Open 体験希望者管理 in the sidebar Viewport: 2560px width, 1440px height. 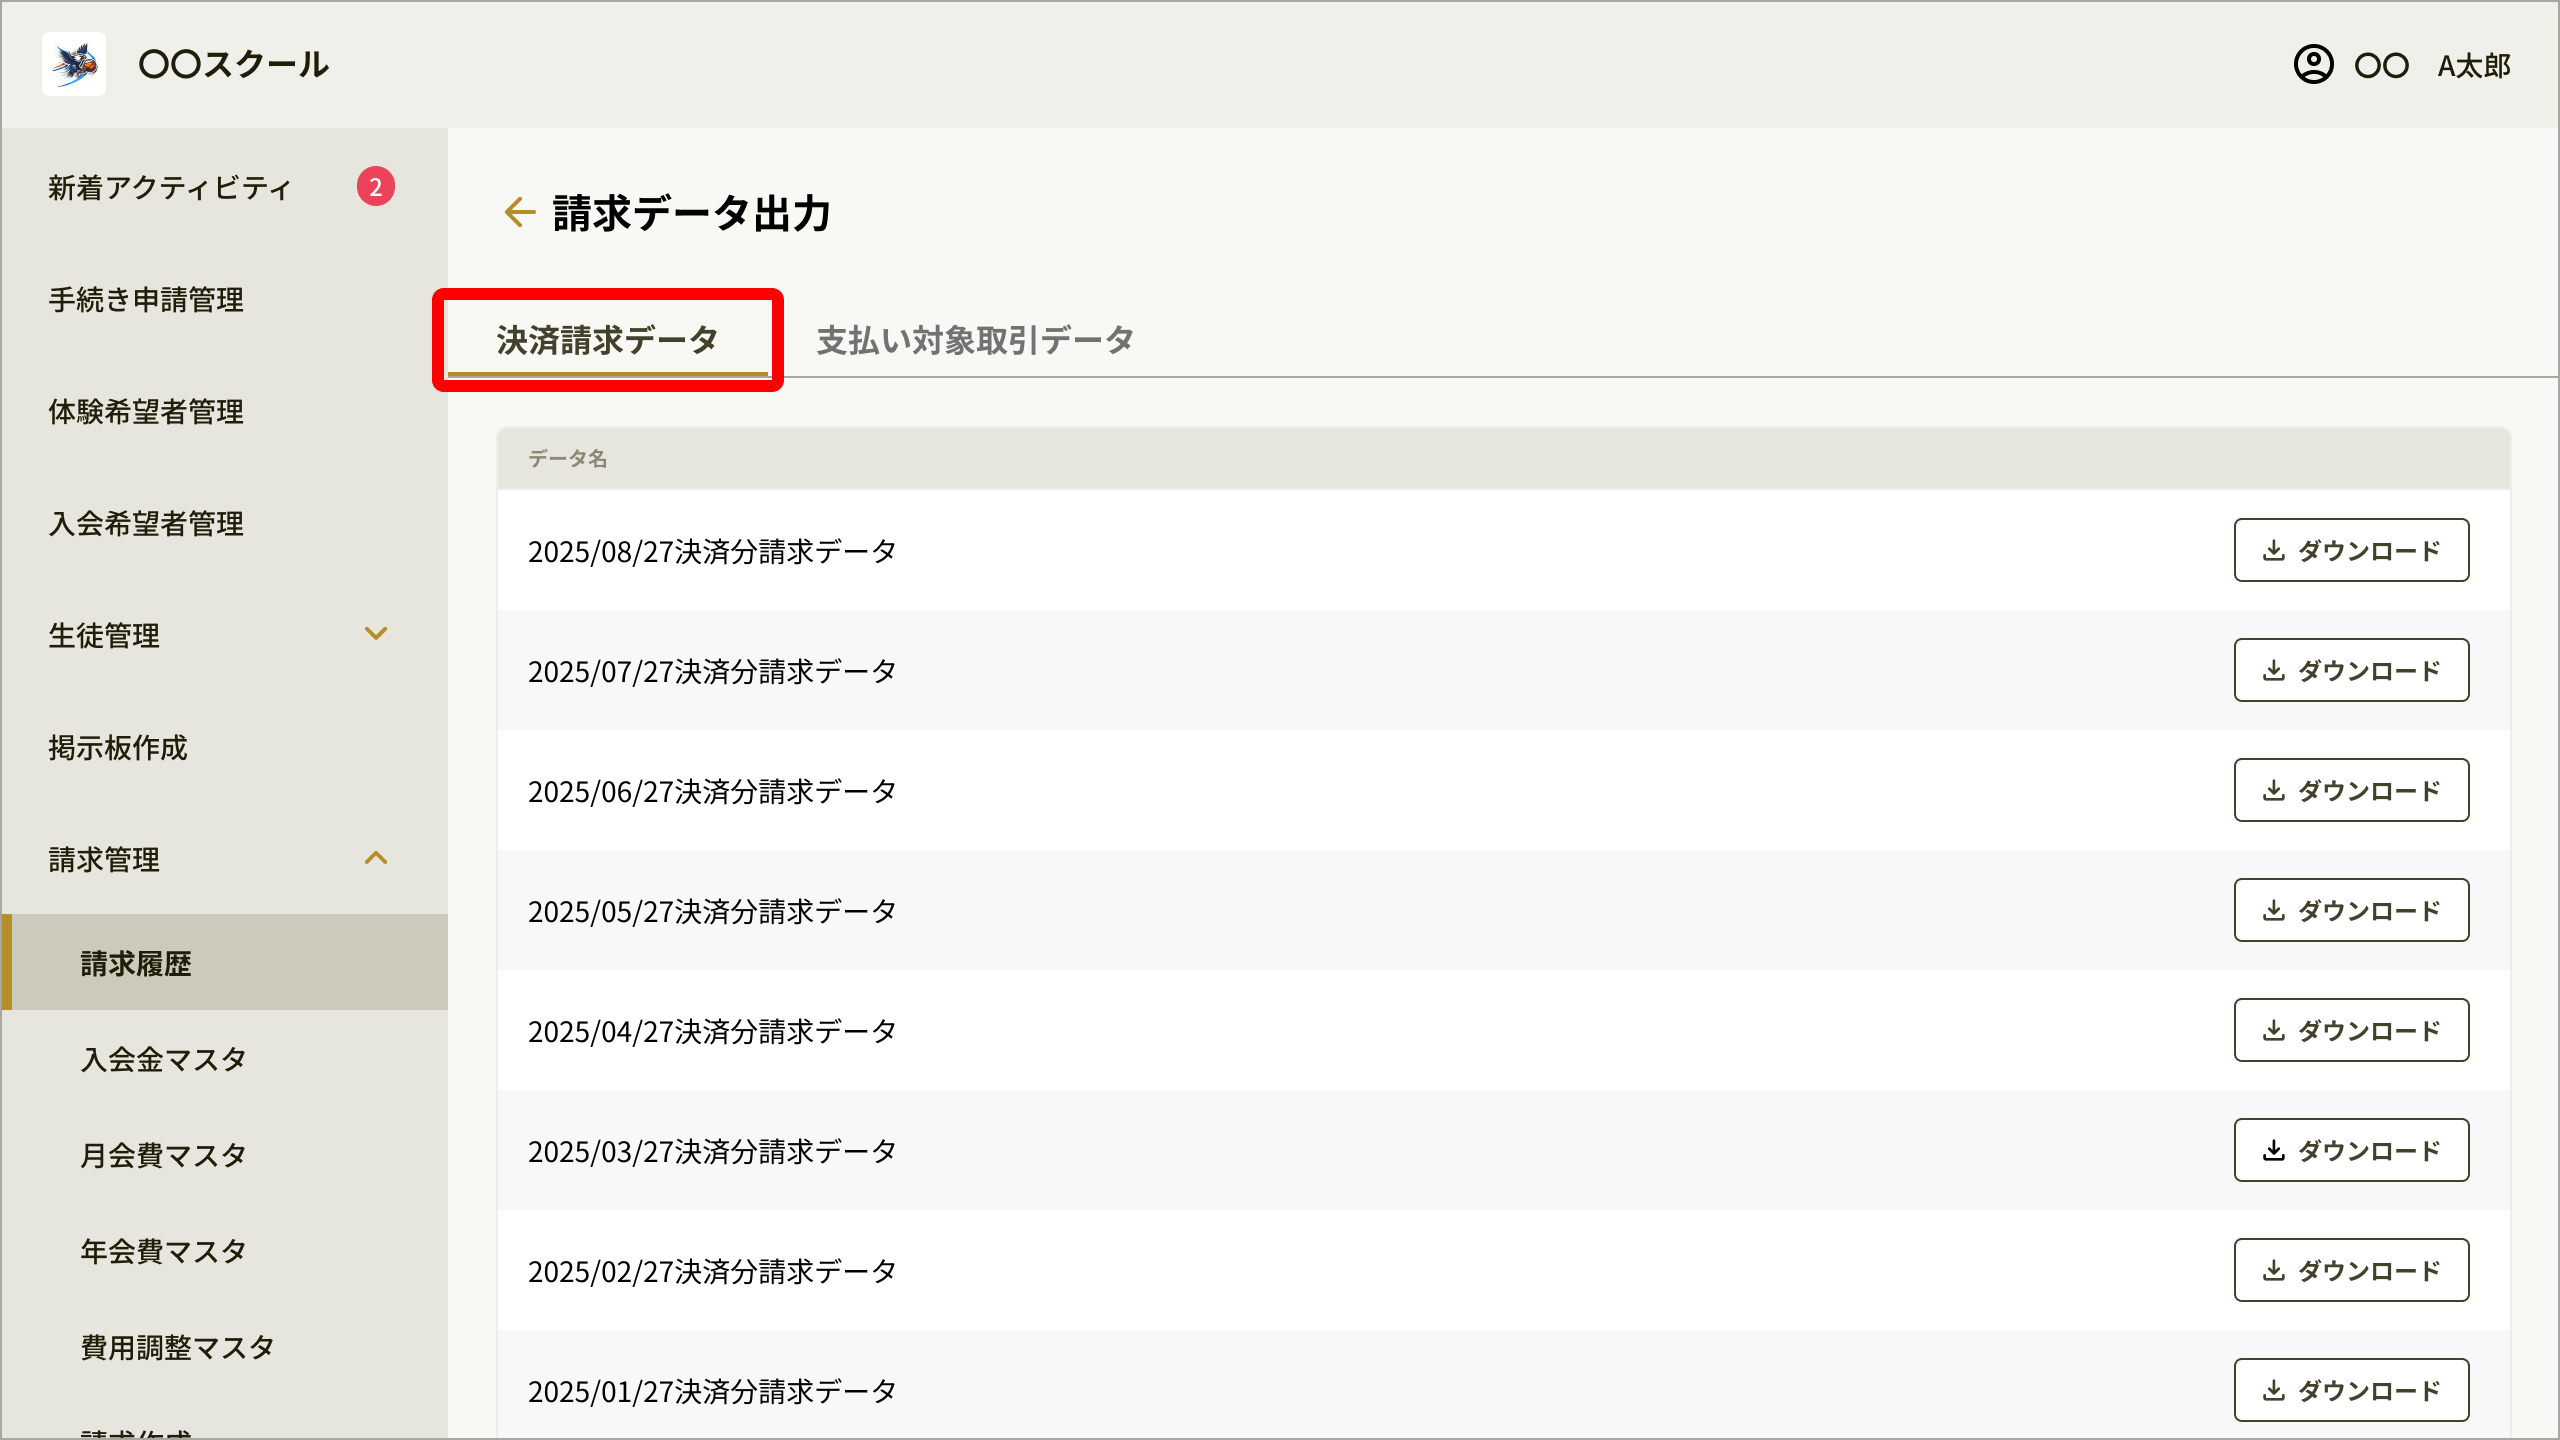click(x=146, y=411)
